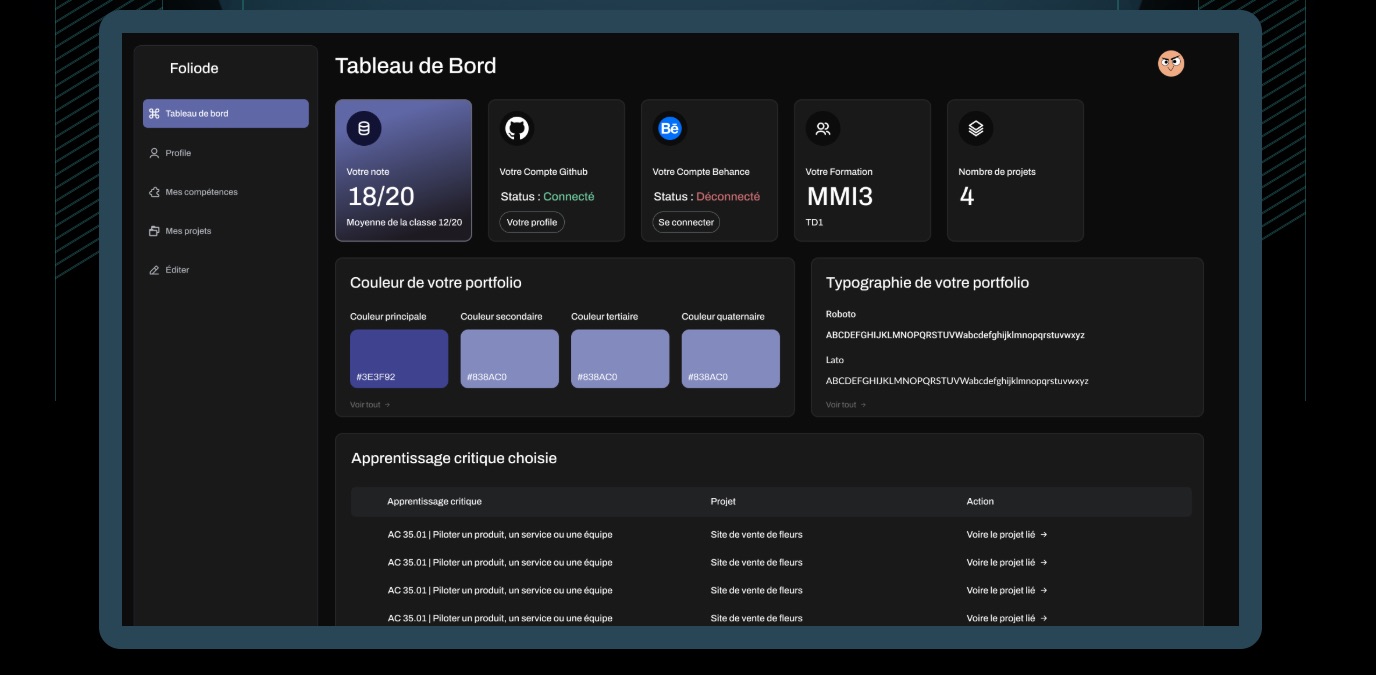Click the Votre profile button
This screenshot has height=675, width=1376.
point(532,223)
